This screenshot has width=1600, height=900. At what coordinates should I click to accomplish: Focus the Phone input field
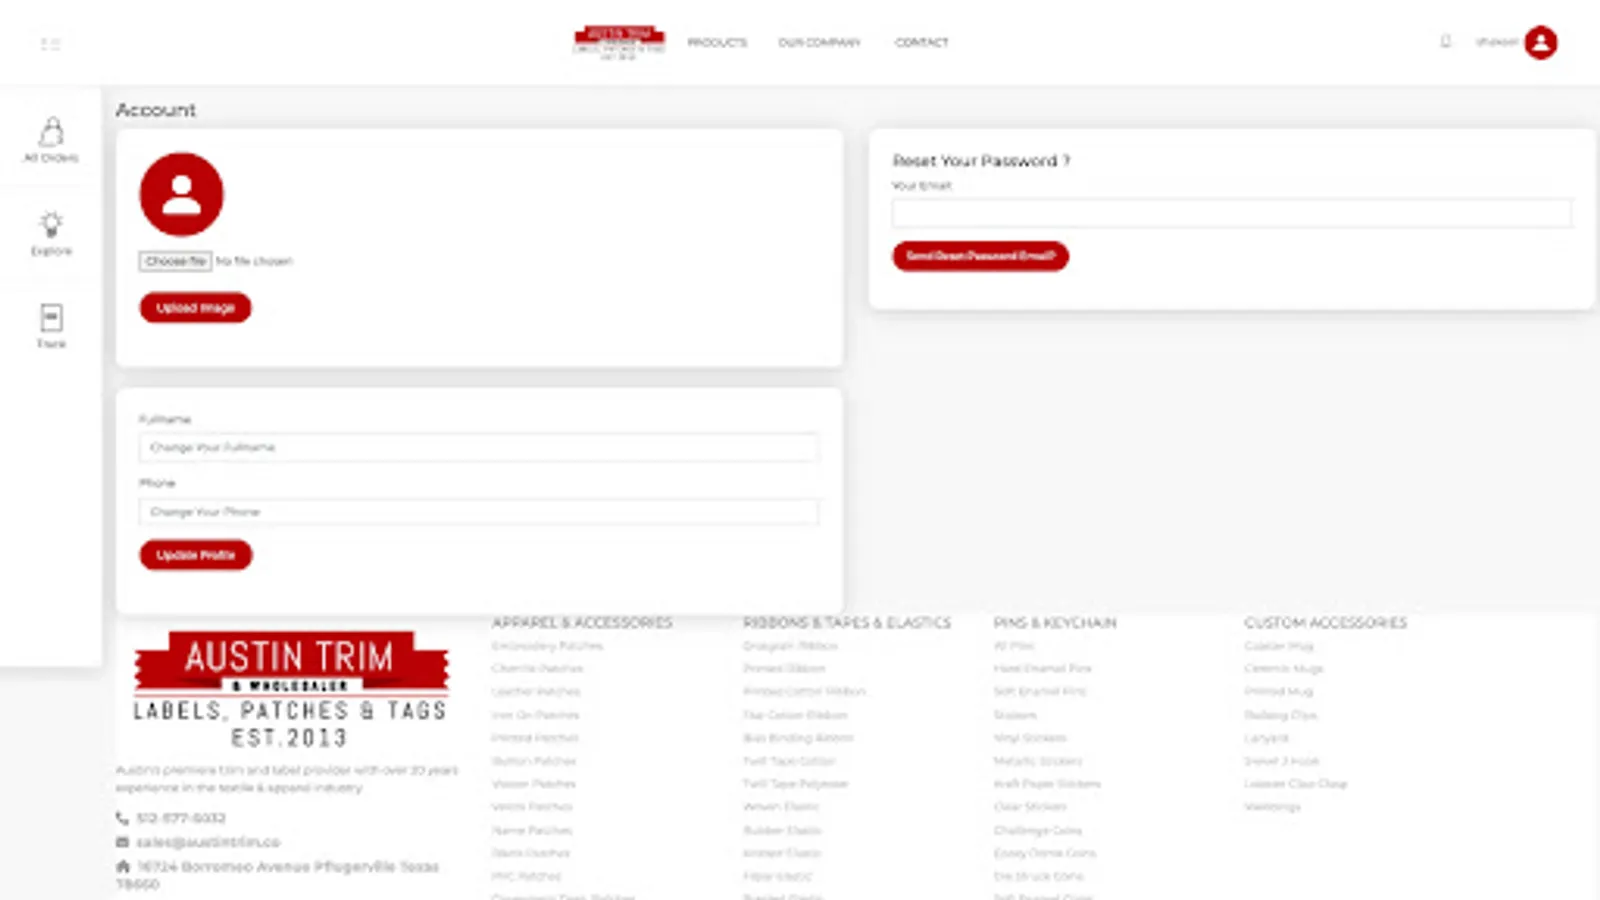pyautogui.click(x=479, y=511)
